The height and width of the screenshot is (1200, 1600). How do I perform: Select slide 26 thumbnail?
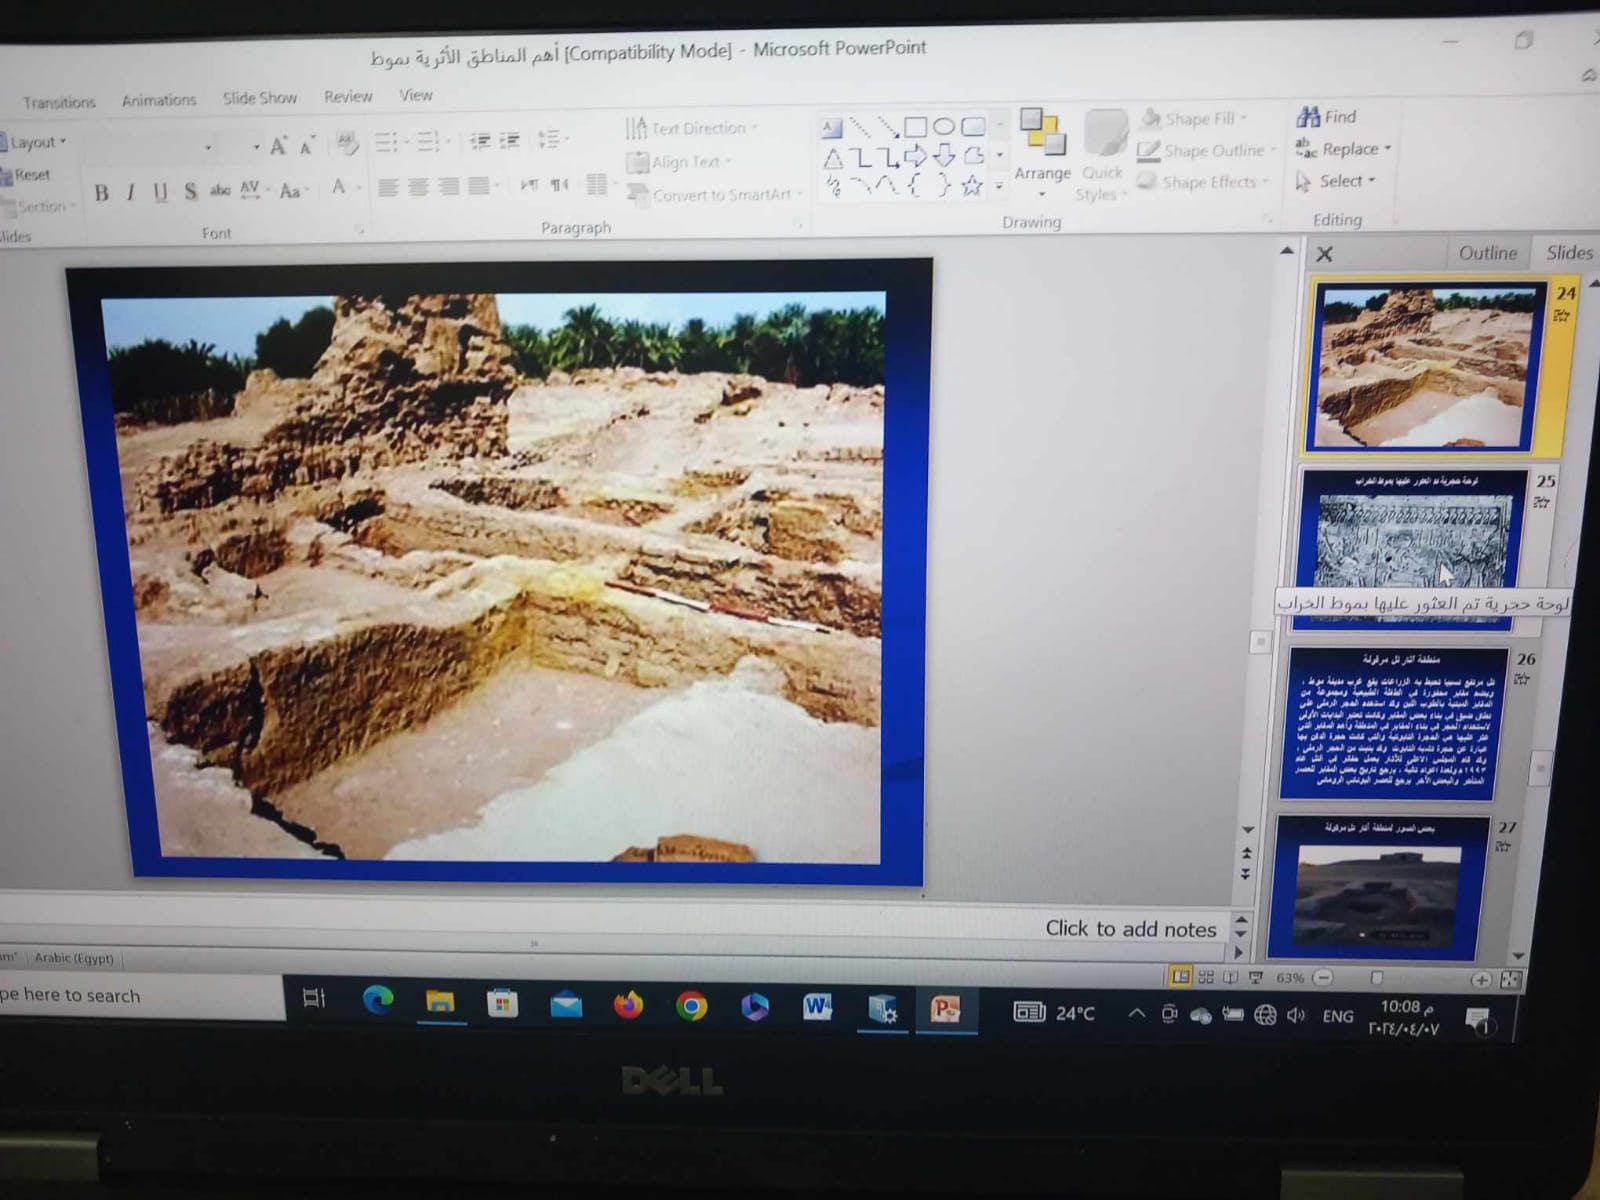click(x=1391, y=724)
